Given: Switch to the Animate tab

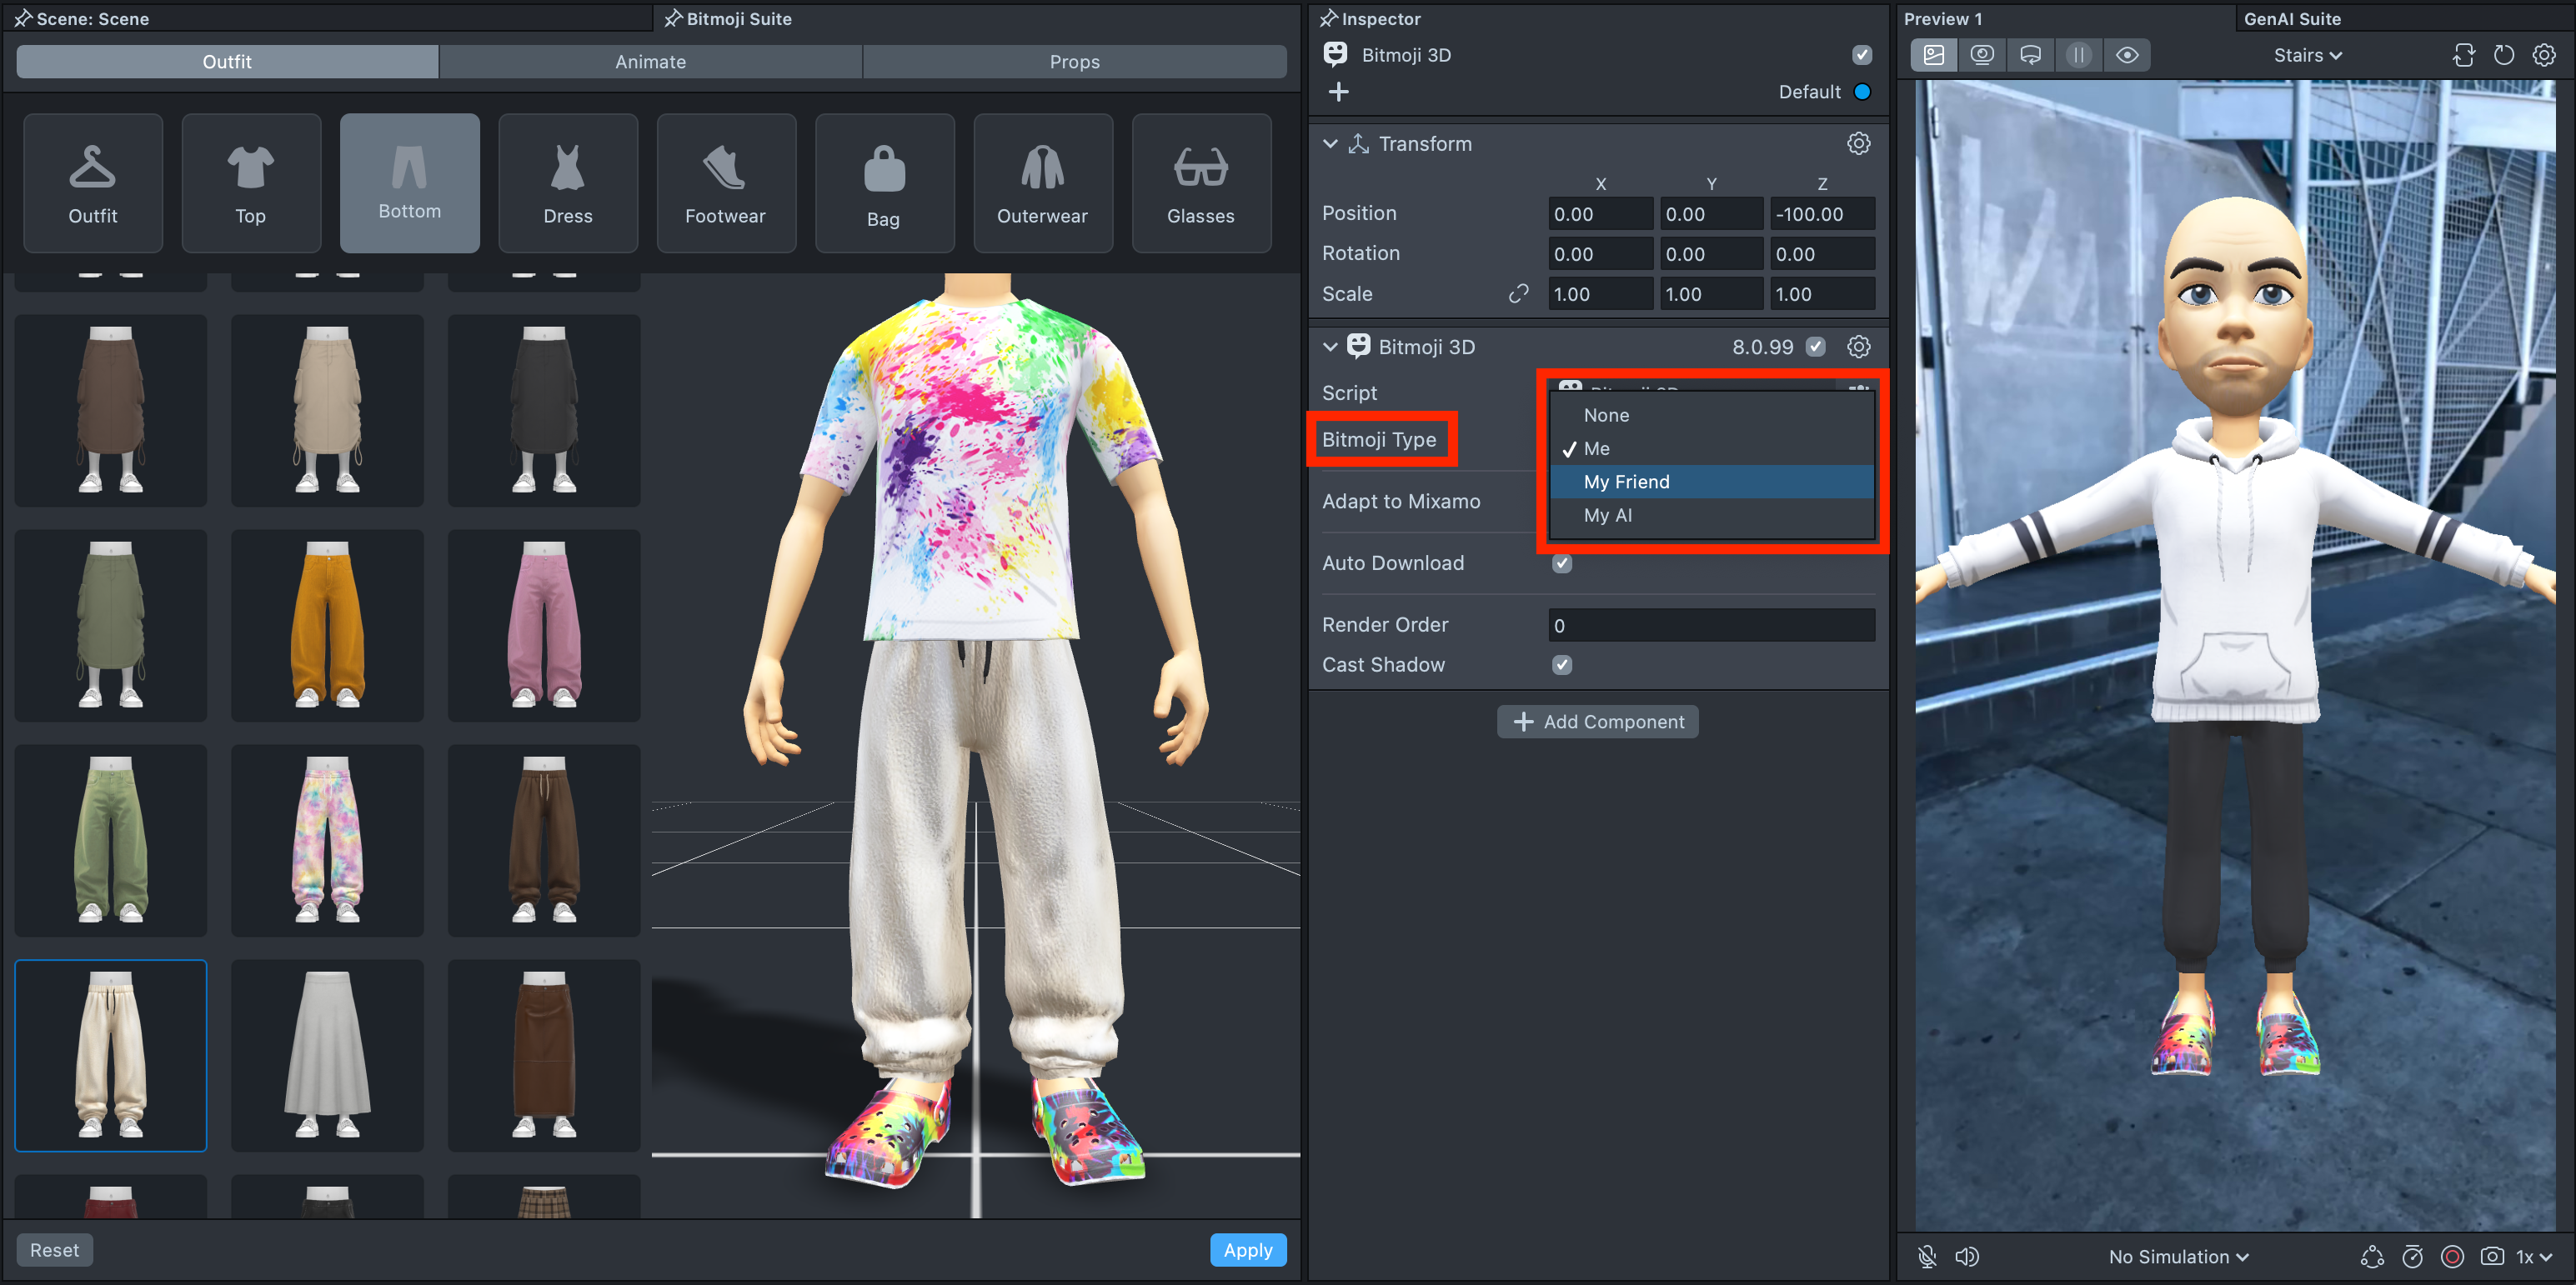Looking at the screenshot, I should pos(650,62).
